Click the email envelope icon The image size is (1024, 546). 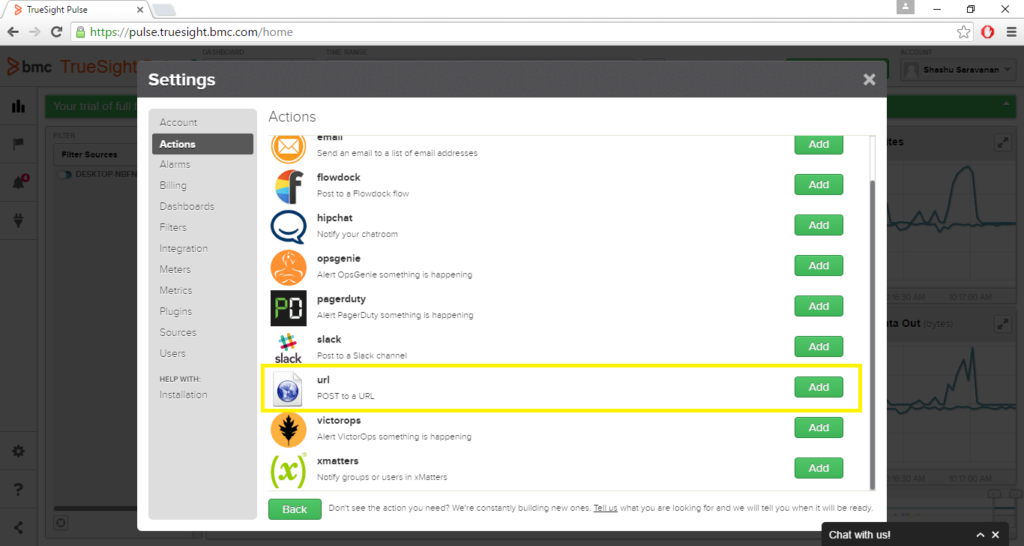(x=289, y=148)
